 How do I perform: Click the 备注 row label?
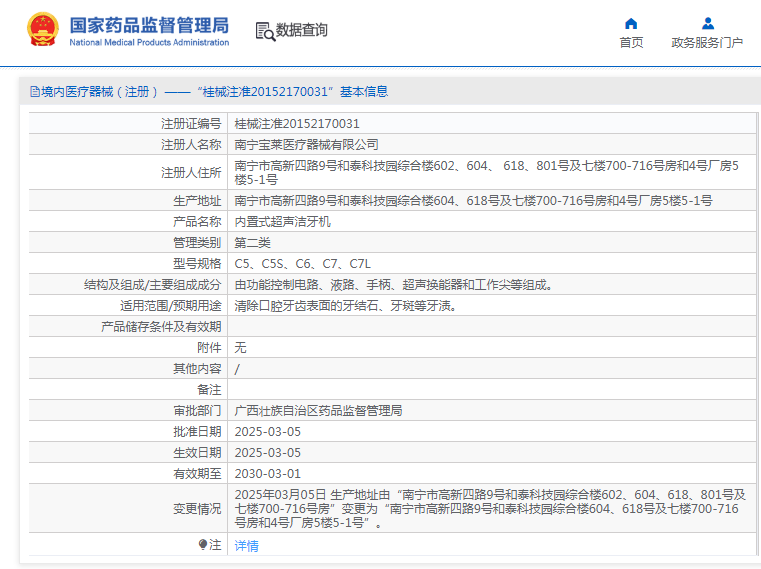209,390
